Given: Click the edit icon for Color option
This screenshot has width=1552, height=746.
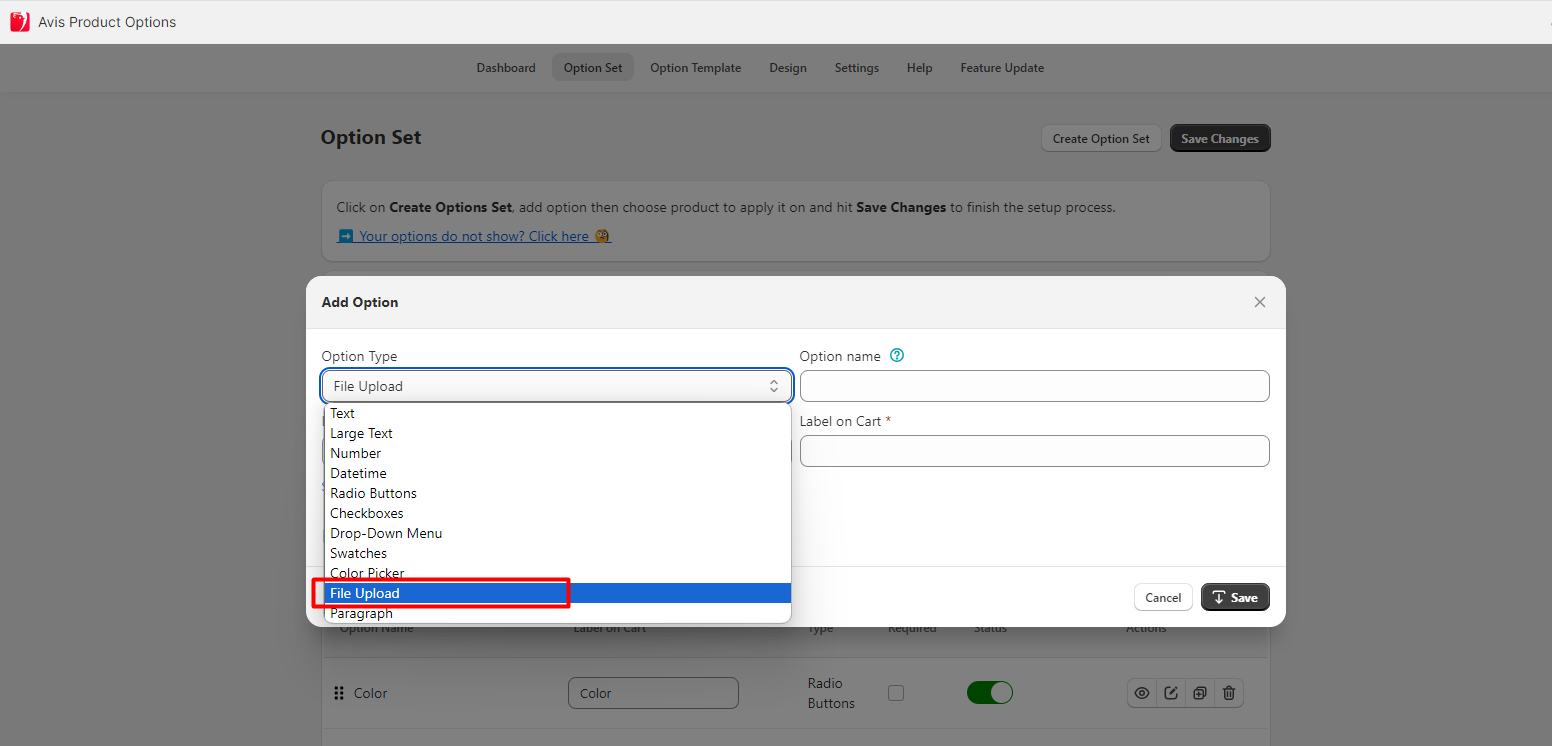Looking at the screenshot, I should pyautogui.click(x=1171, y=693).
